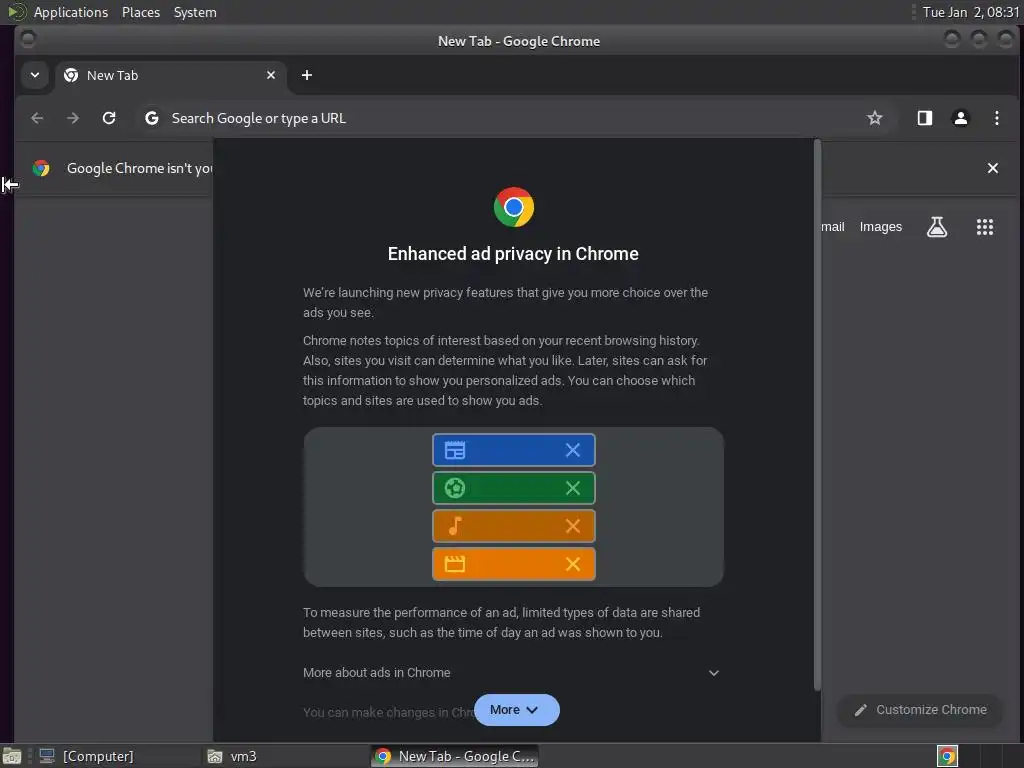This screenshot has width=1024, height=768.
Task: Remove the green soccer topic chip
Action: click(573, 488)
